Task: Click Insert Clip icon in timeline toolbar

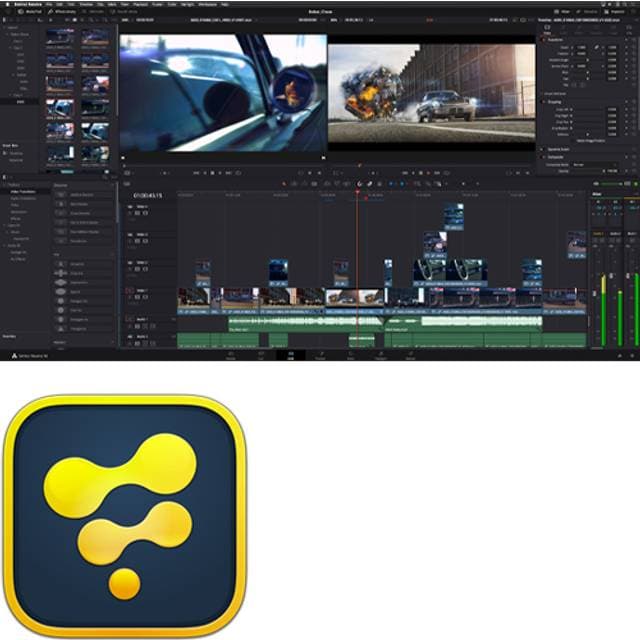Action: (327, 184)
